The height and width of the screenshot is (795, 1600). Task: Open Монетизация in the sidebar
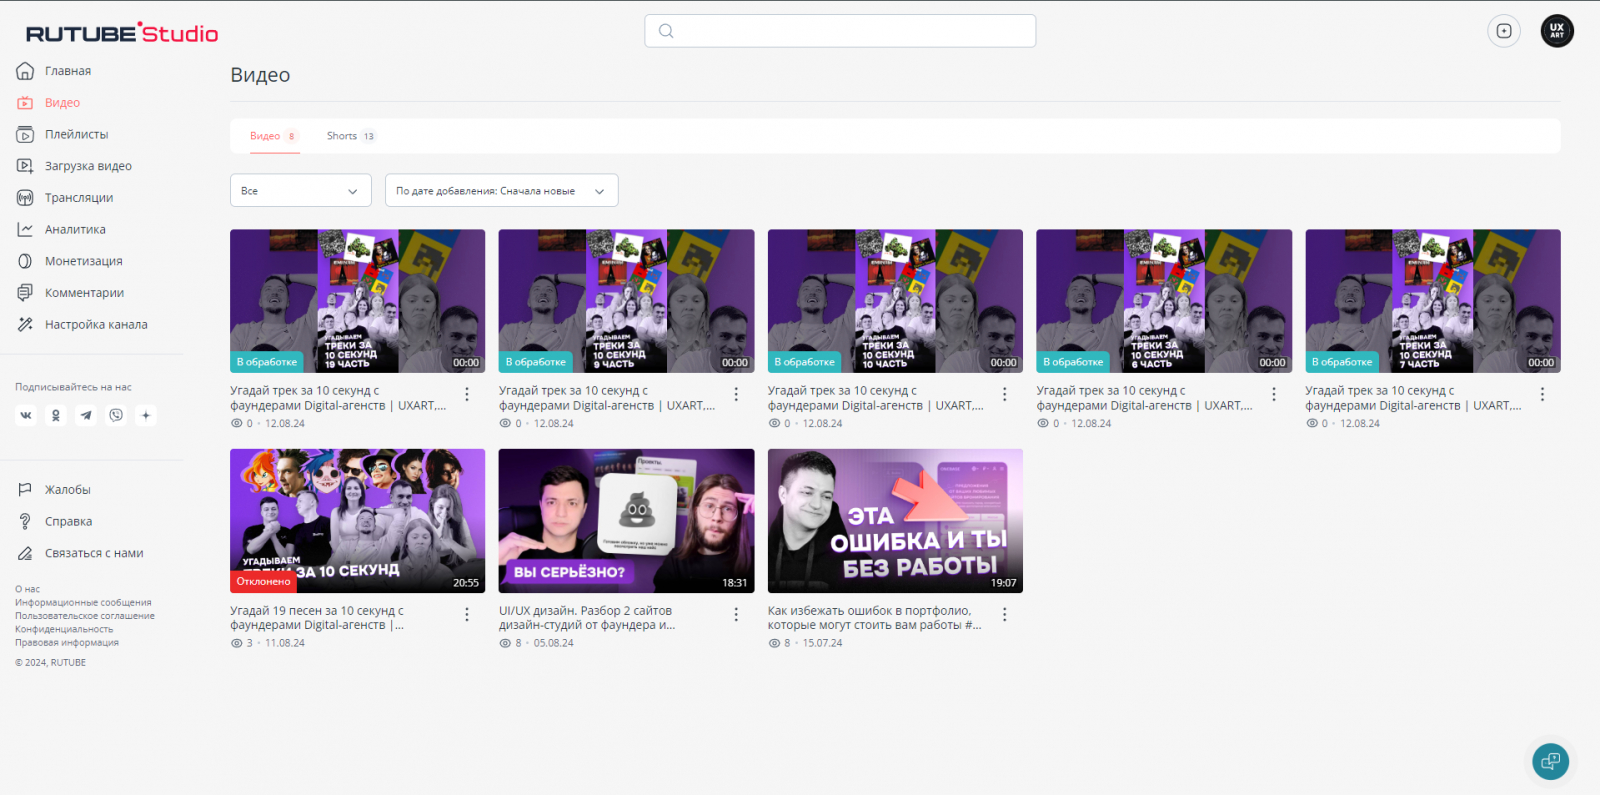(x=83, y=261)
